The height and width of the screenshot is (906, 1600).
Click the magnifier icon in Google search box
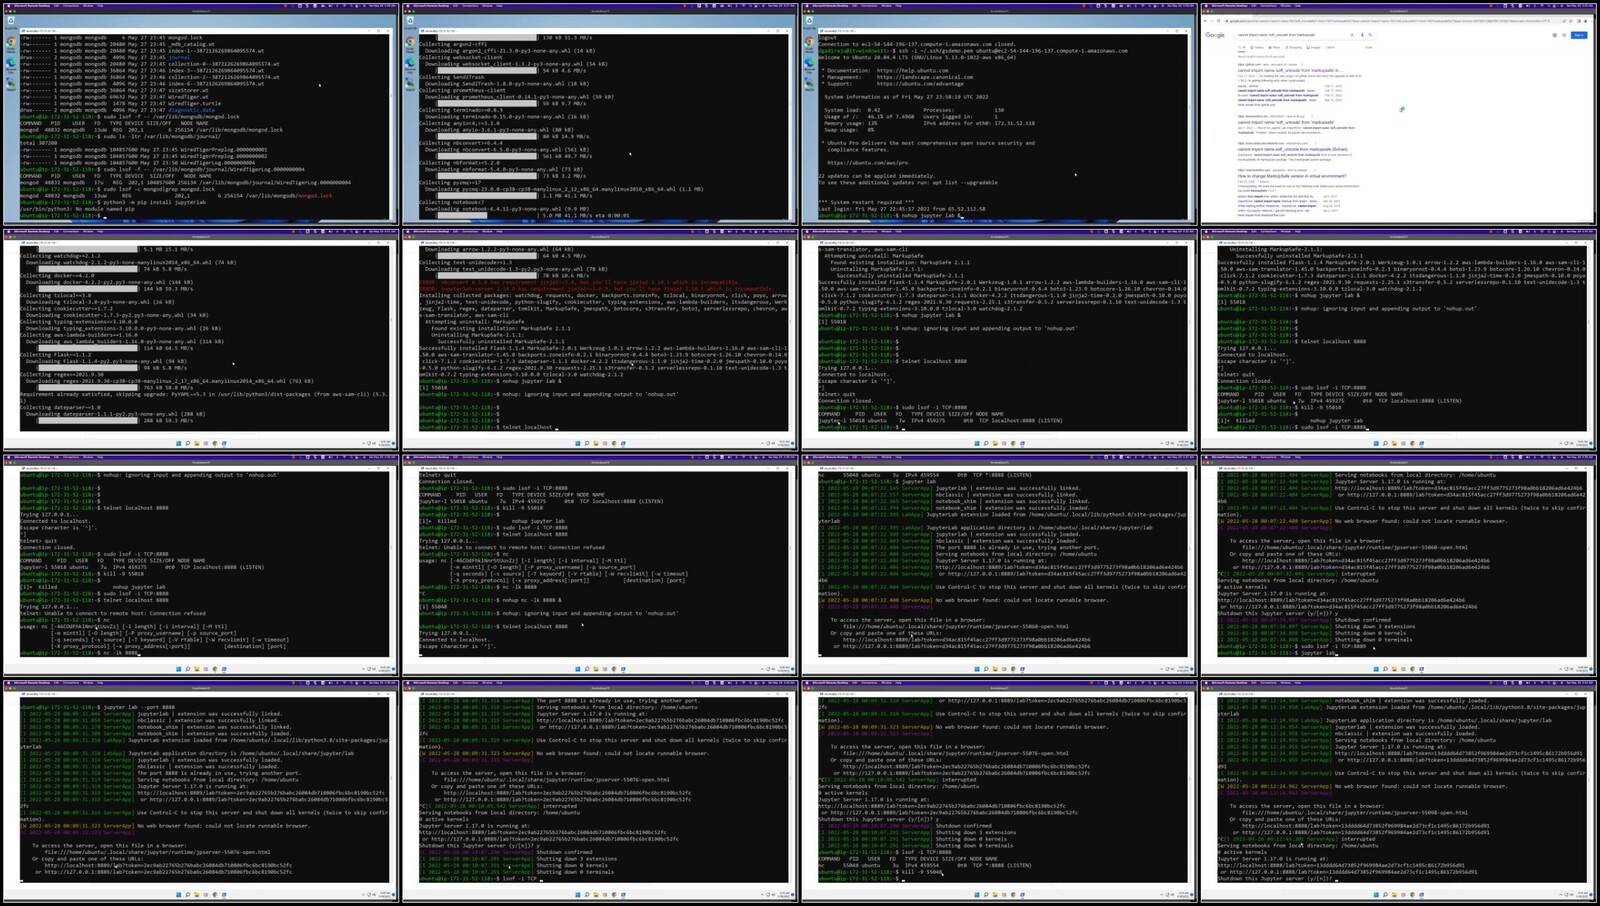1370,35
